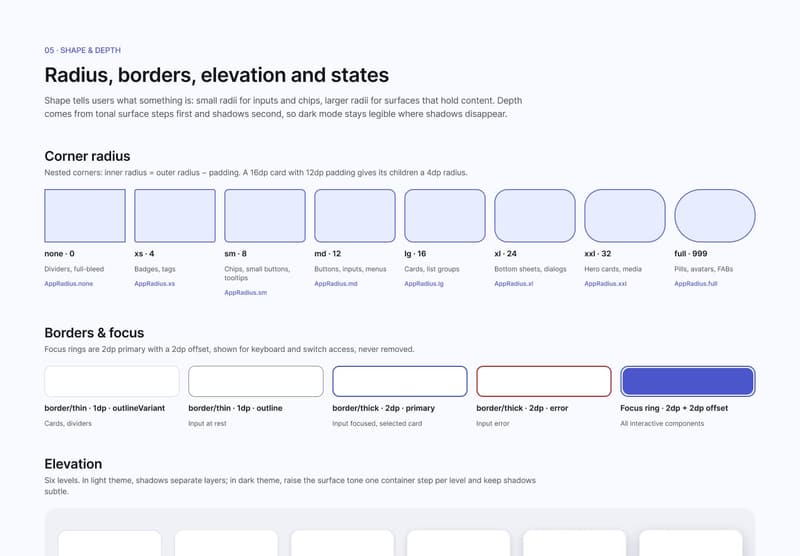Click the sm · 8 radius sample box
Screen dimensions: 800x556
265,216
